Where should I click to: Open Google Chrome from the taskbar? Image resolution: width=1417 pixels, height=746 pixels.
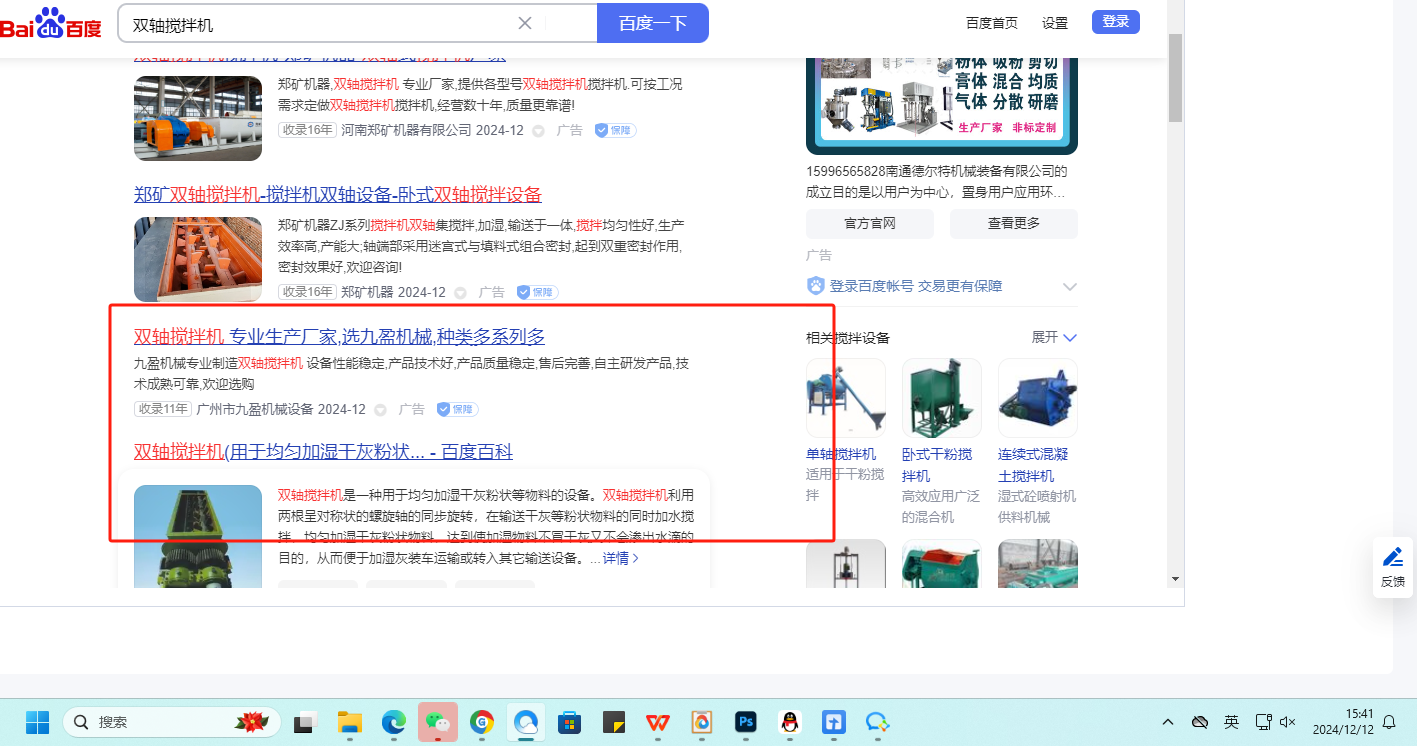point(482,721)
